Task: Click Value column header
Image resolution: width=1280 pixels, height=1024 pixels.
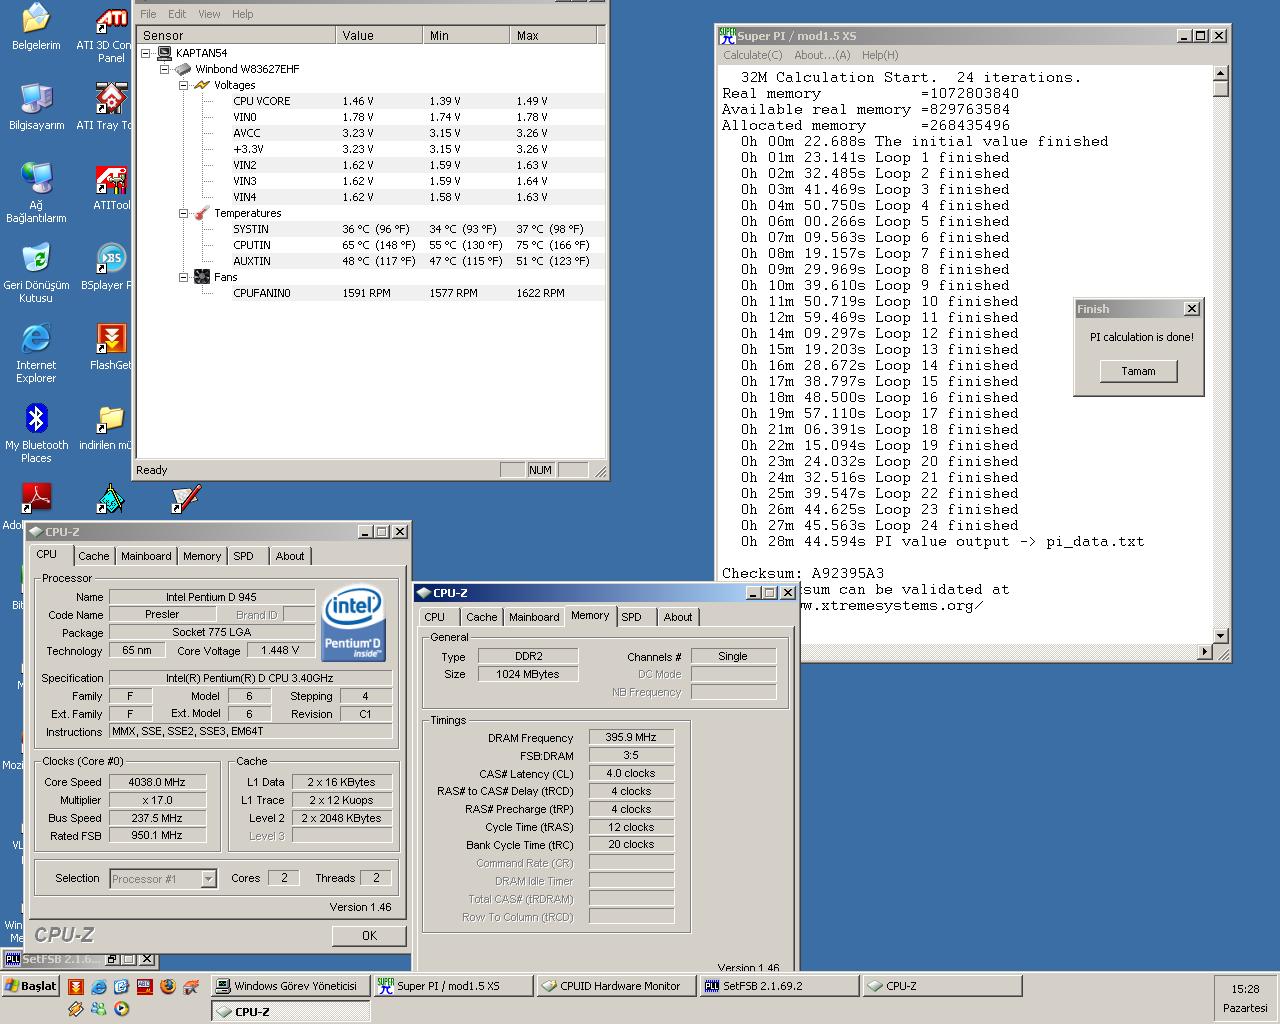Action: coord(379,35)
